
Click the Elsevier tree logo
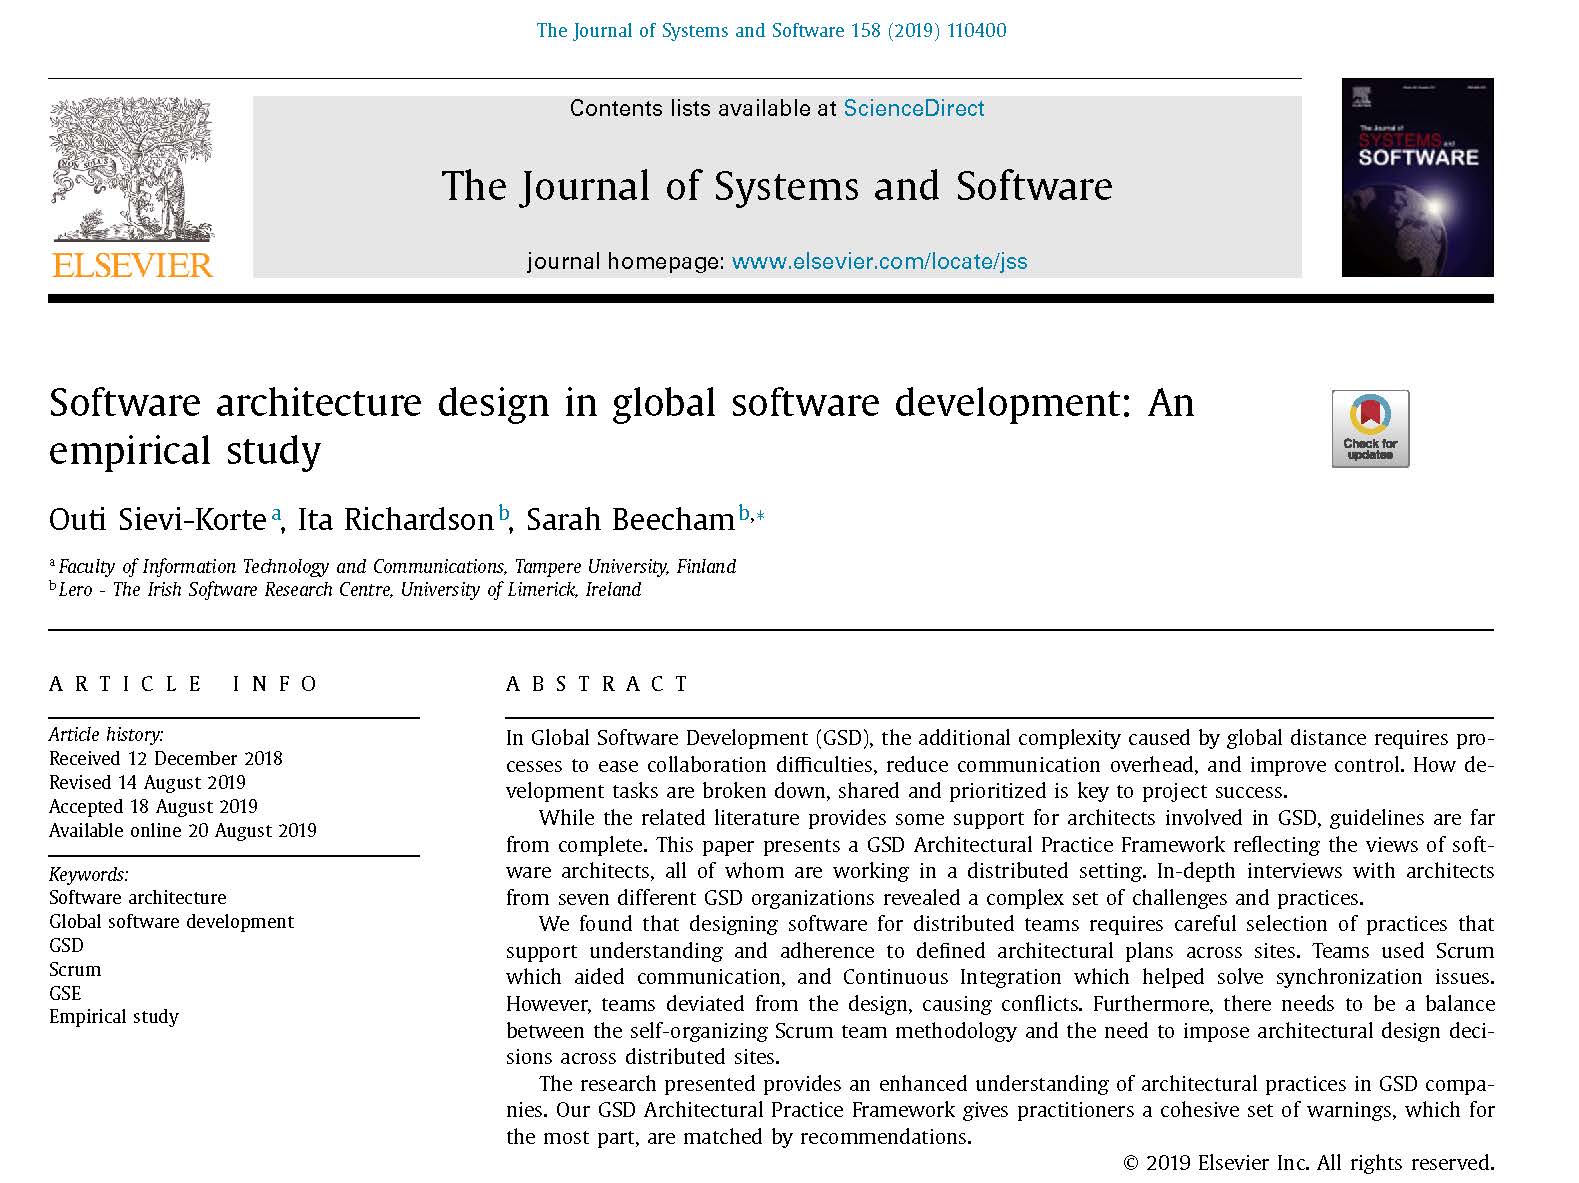point(132,169)
